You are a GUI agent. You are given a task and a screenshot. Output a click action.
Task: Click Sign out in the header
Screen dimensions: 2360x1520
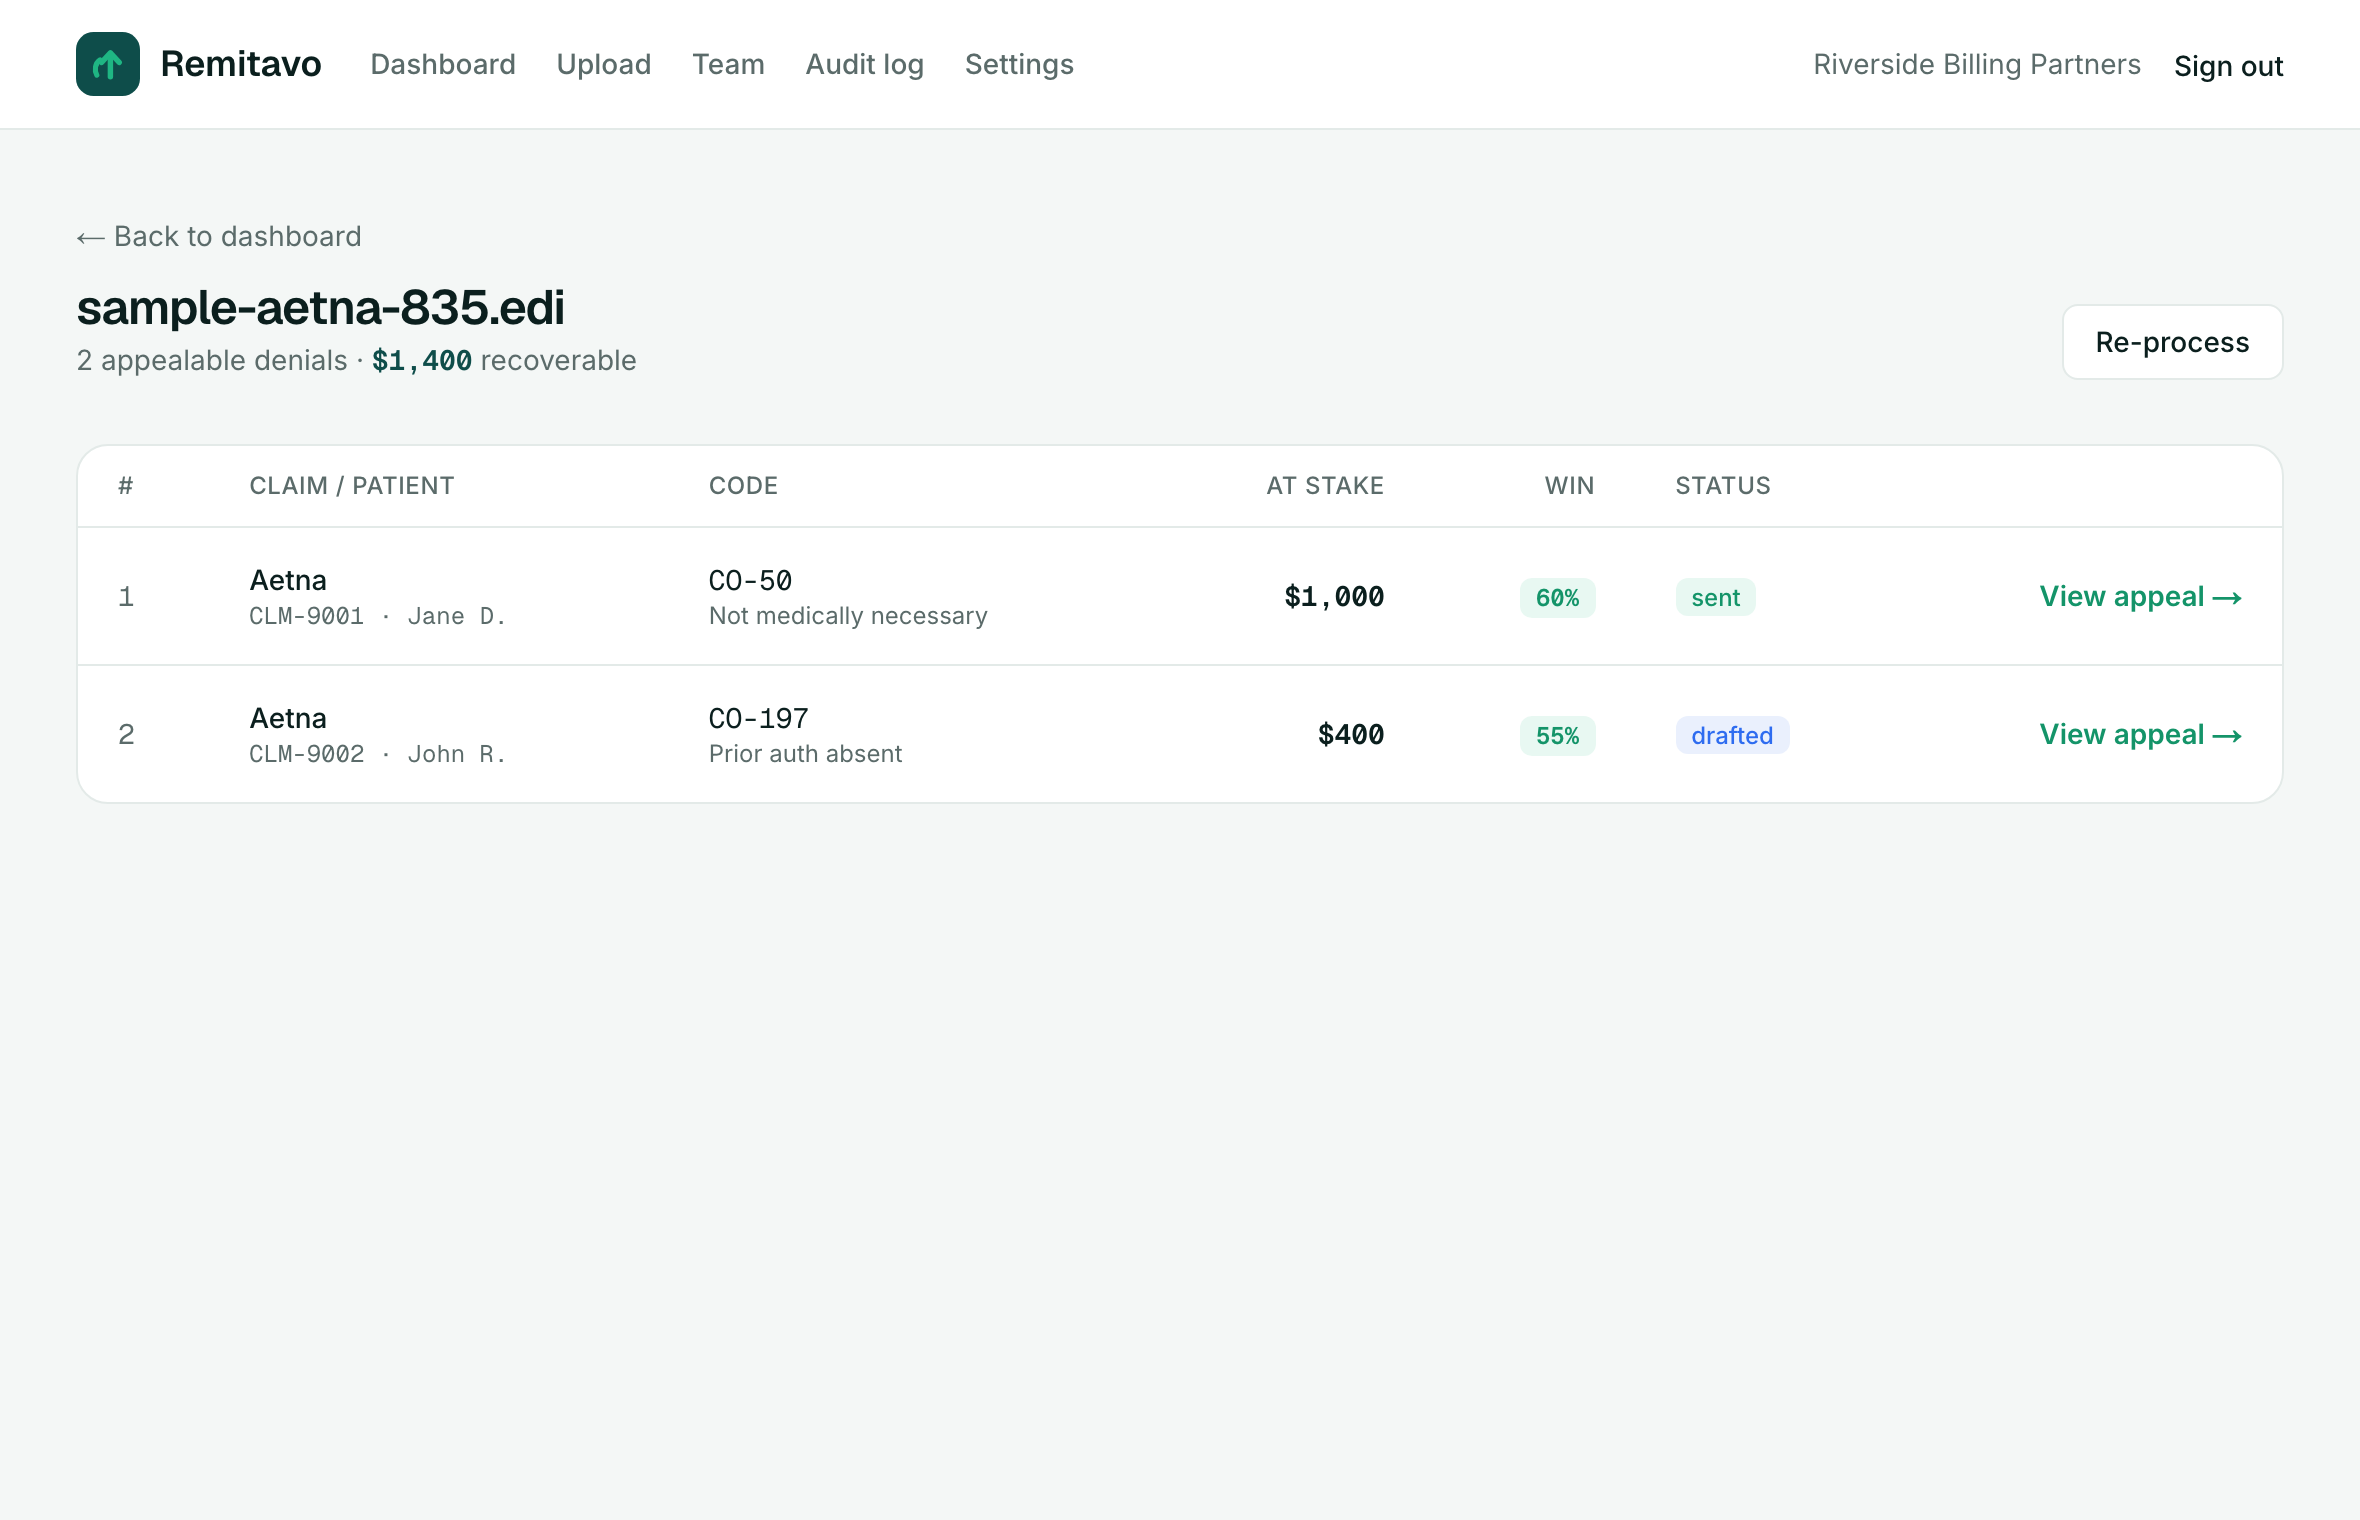coord(2228,66)
